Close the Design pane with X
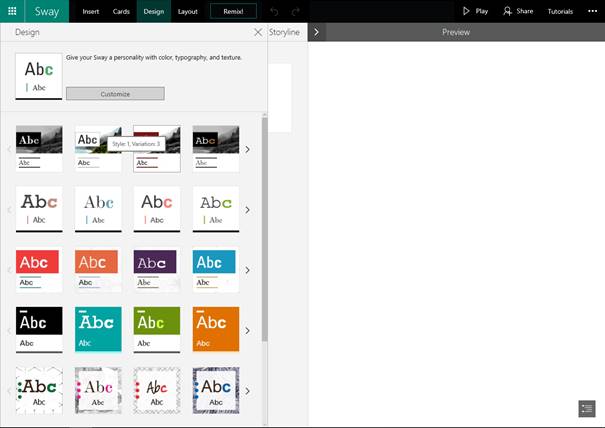This screenshot has width=605, height=428. [258, 32]
